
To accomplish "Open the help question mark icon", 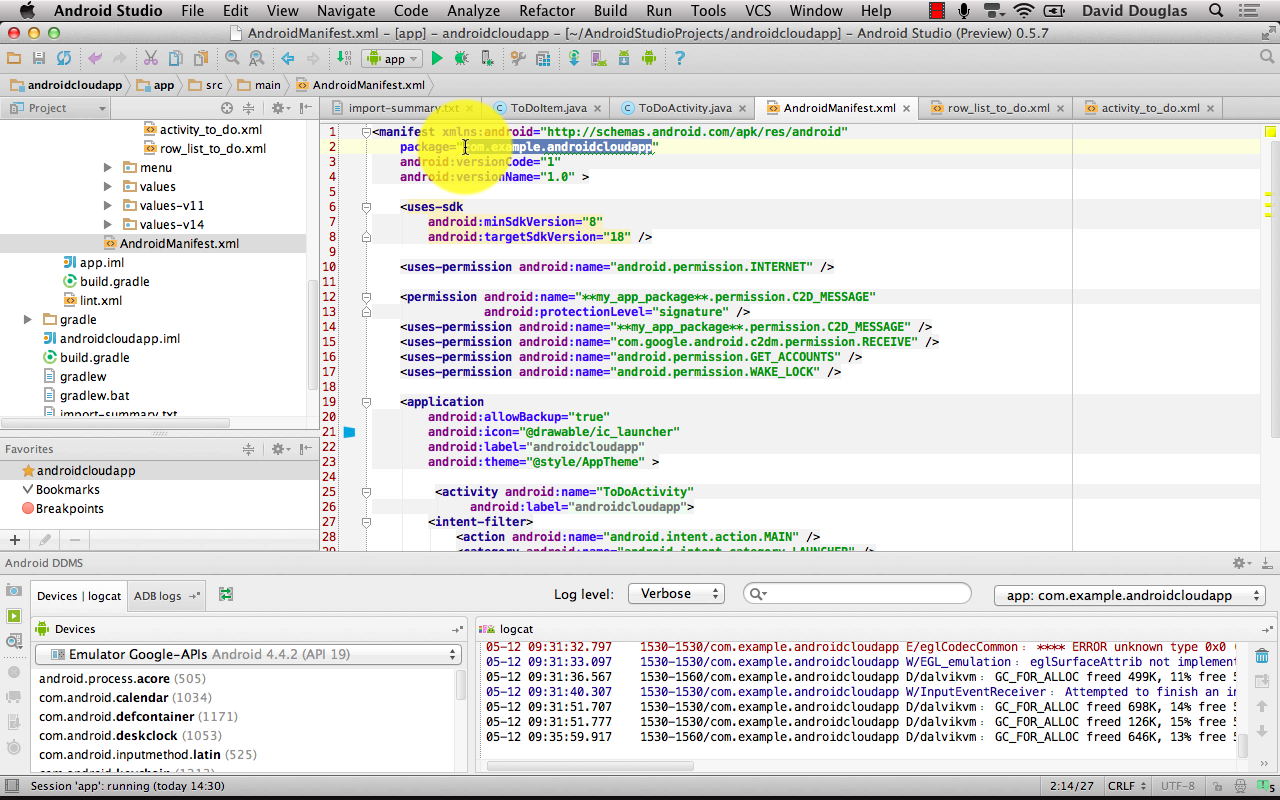I will point(680,59).
